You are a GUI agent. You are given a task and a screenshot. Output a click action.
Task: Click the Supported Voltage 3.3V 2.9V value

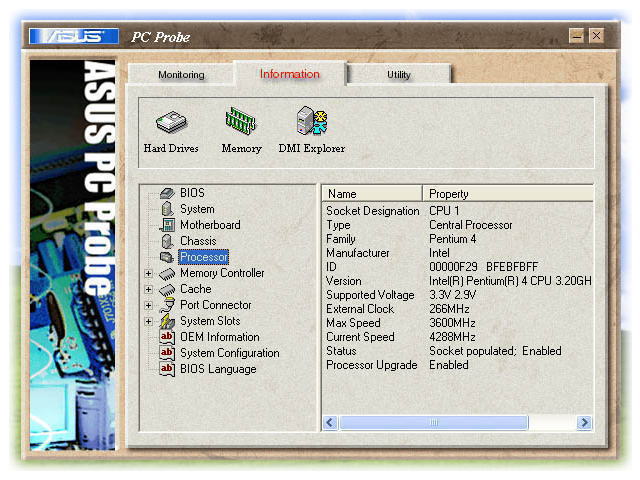(x=452, y=295)
